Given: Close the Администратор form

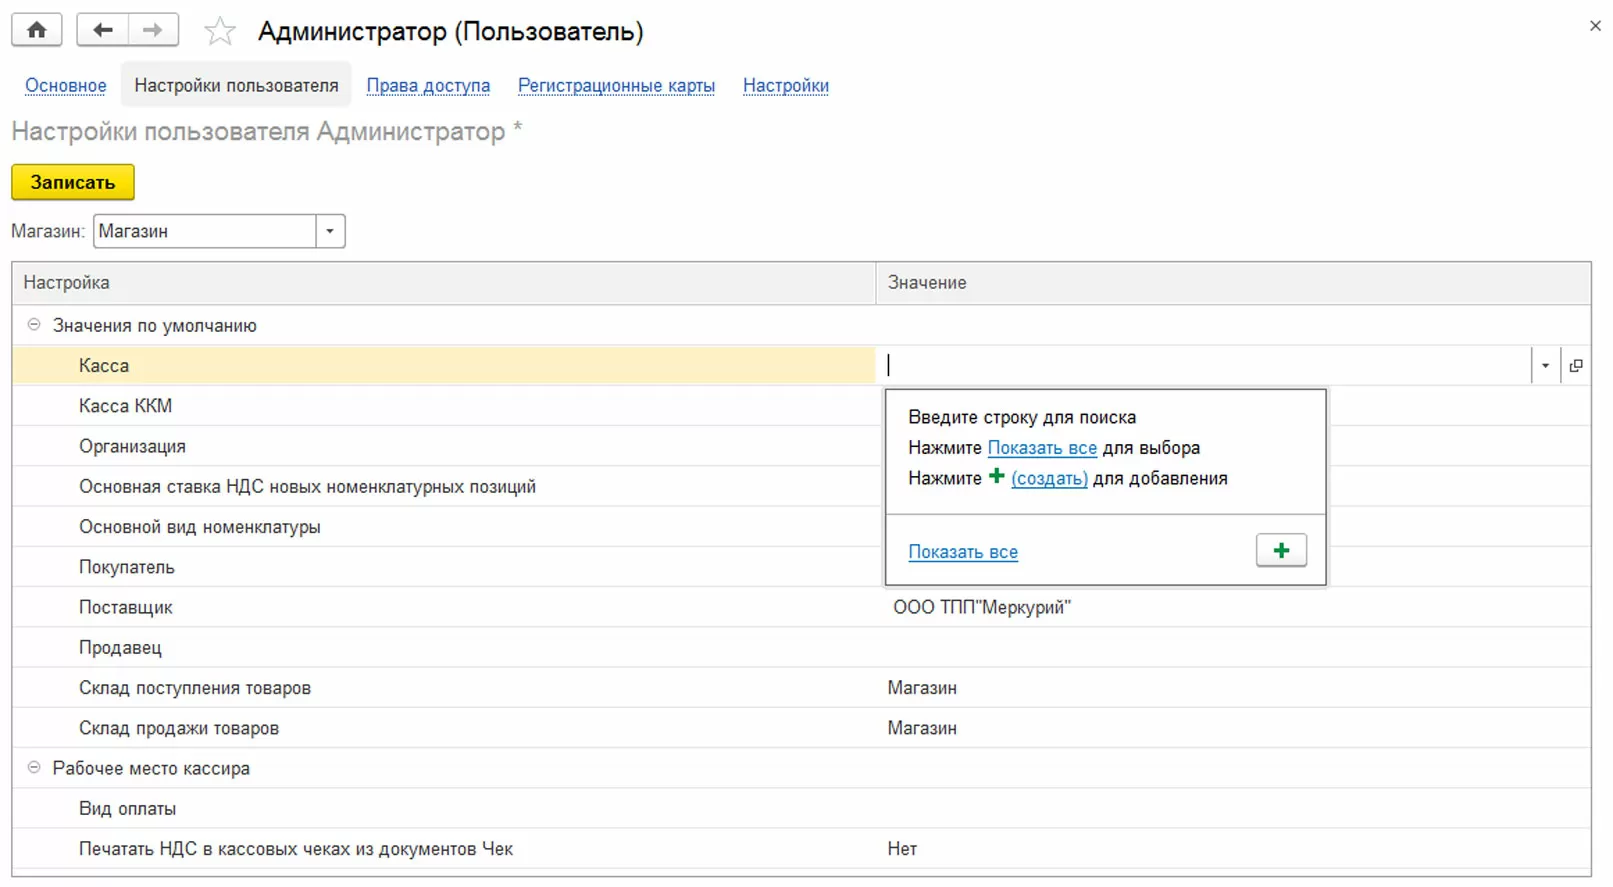Looking at the screenshot, I should (x=1595, y=26).
